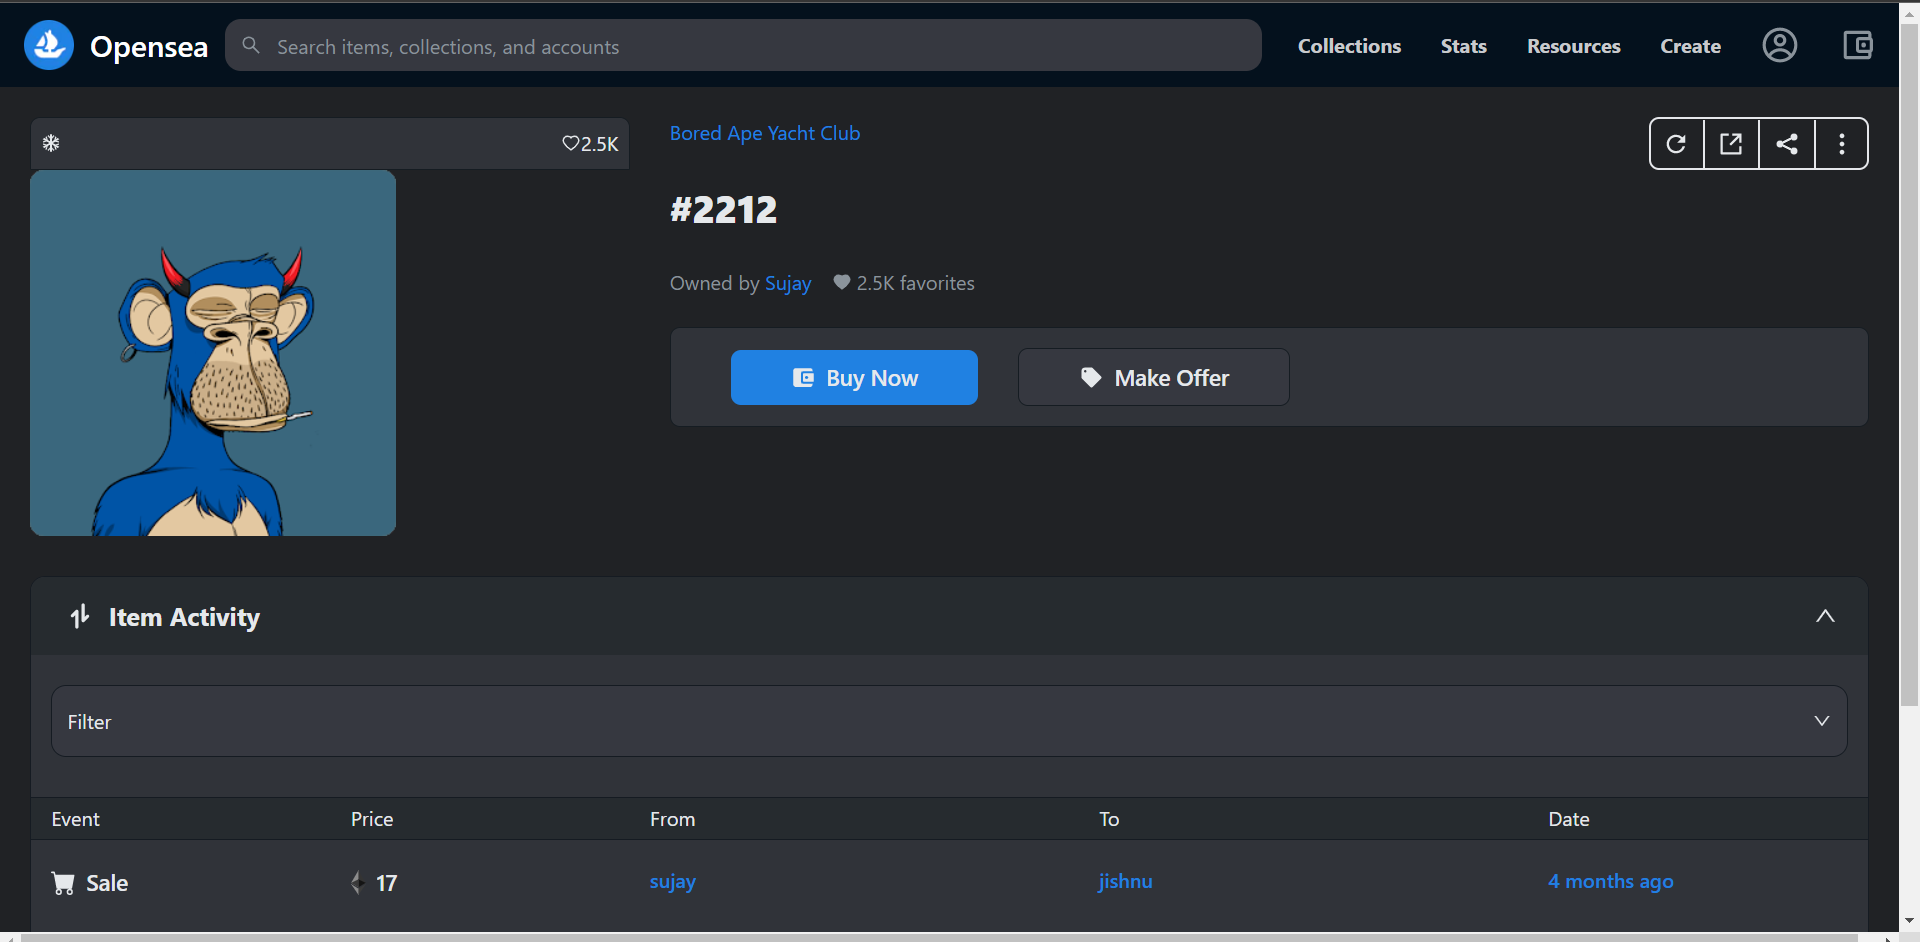
Task: Select the Stats menu item
Action: [x=1463, y=46]
